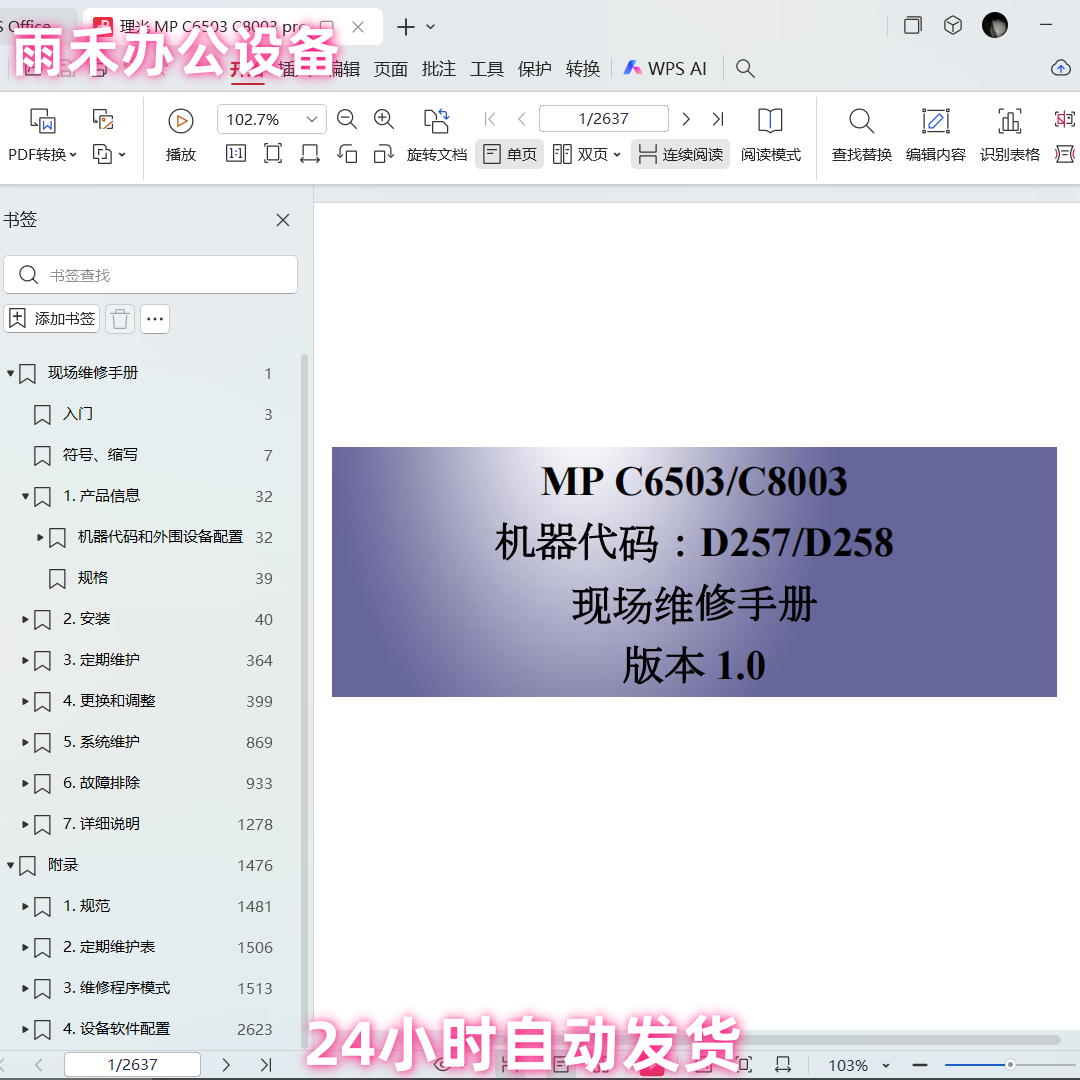Close the 书签 bookmarks panel

tap(282, 220)
